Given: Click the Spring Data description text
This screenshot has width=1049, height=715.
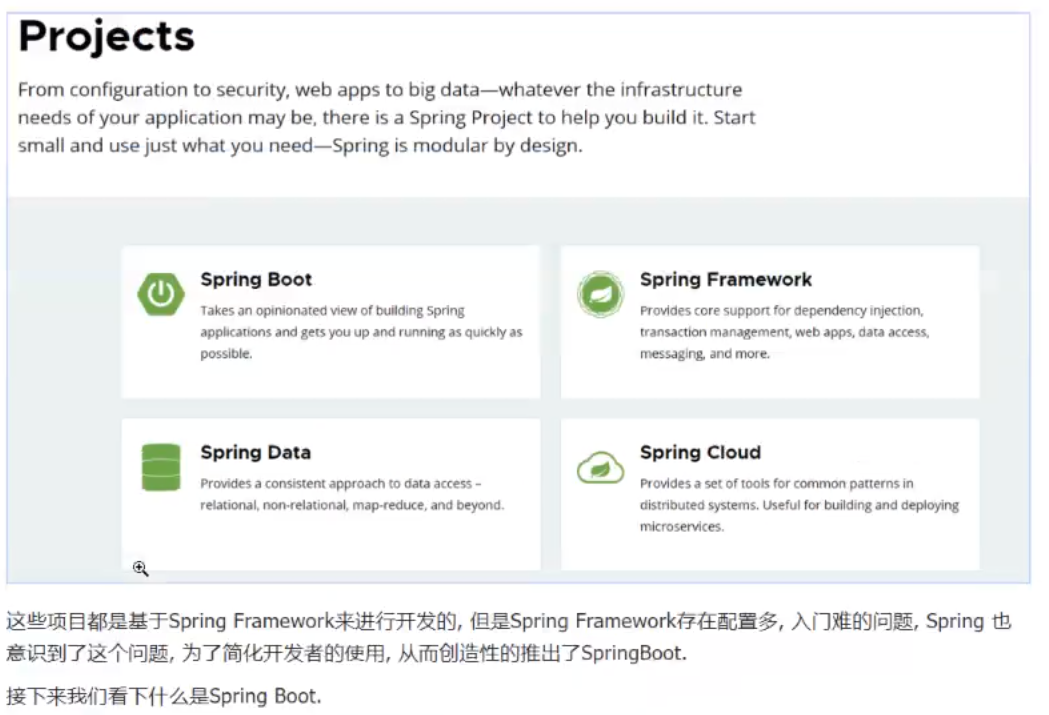Looking at the screenshot, I should pos(352,494).
